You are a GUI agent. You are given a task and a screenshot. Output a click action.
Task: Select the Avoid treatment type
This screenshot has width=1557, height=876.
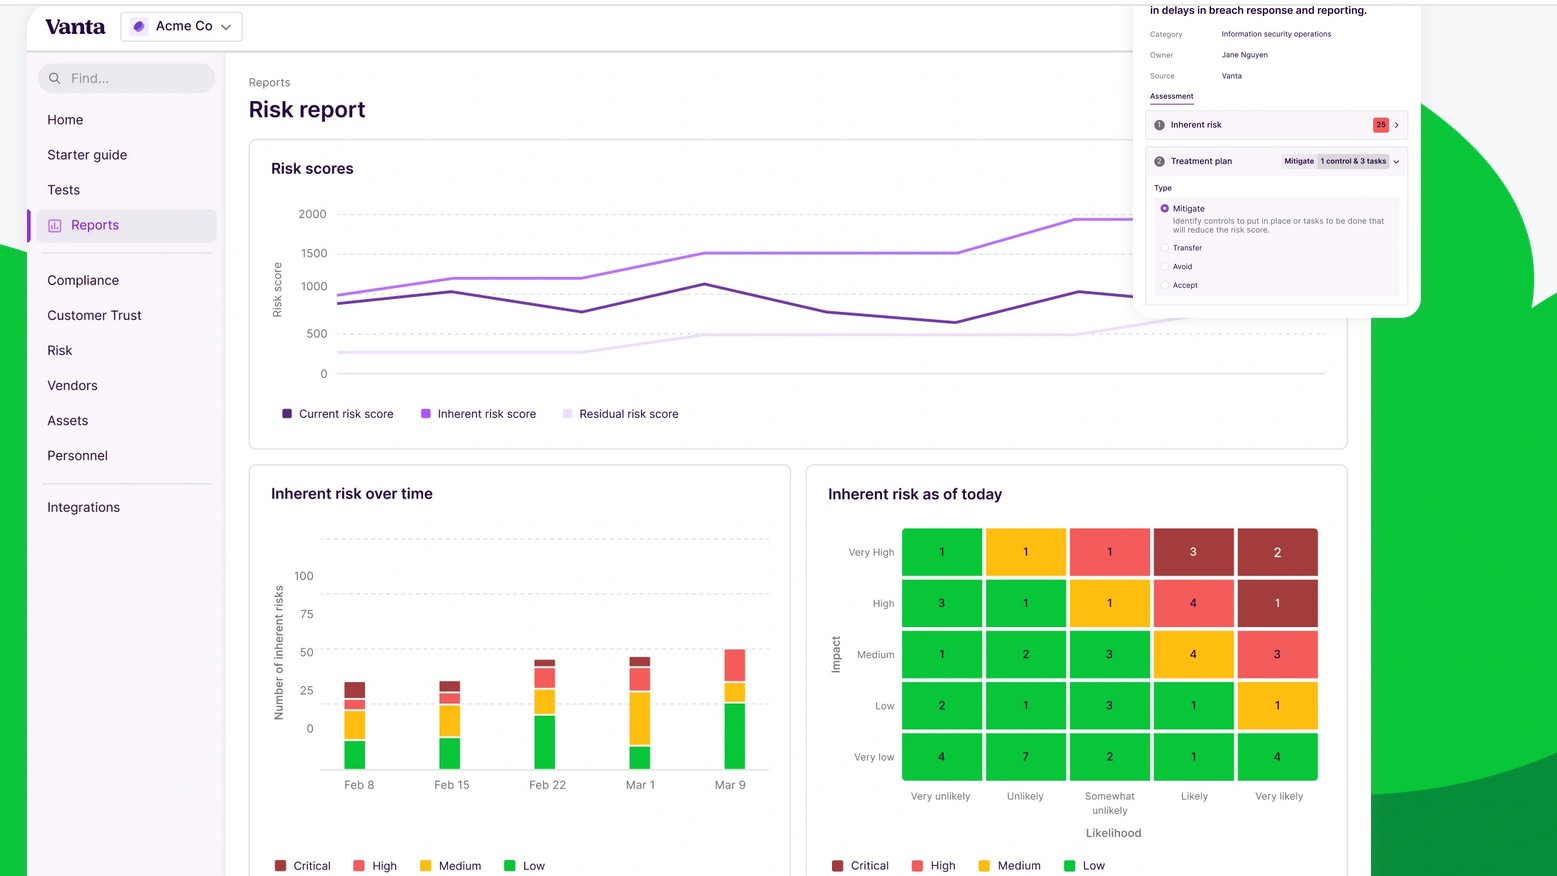click(1164, 267)
